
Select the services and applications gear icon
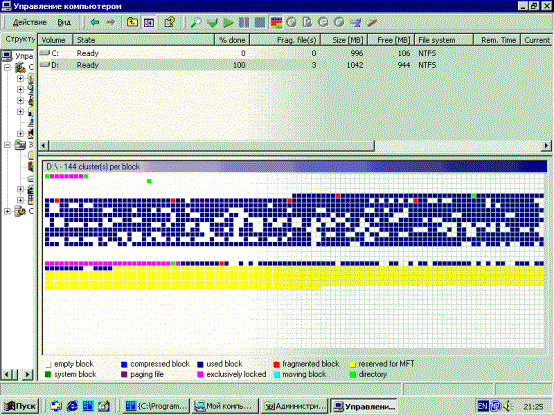pos(20,211)
